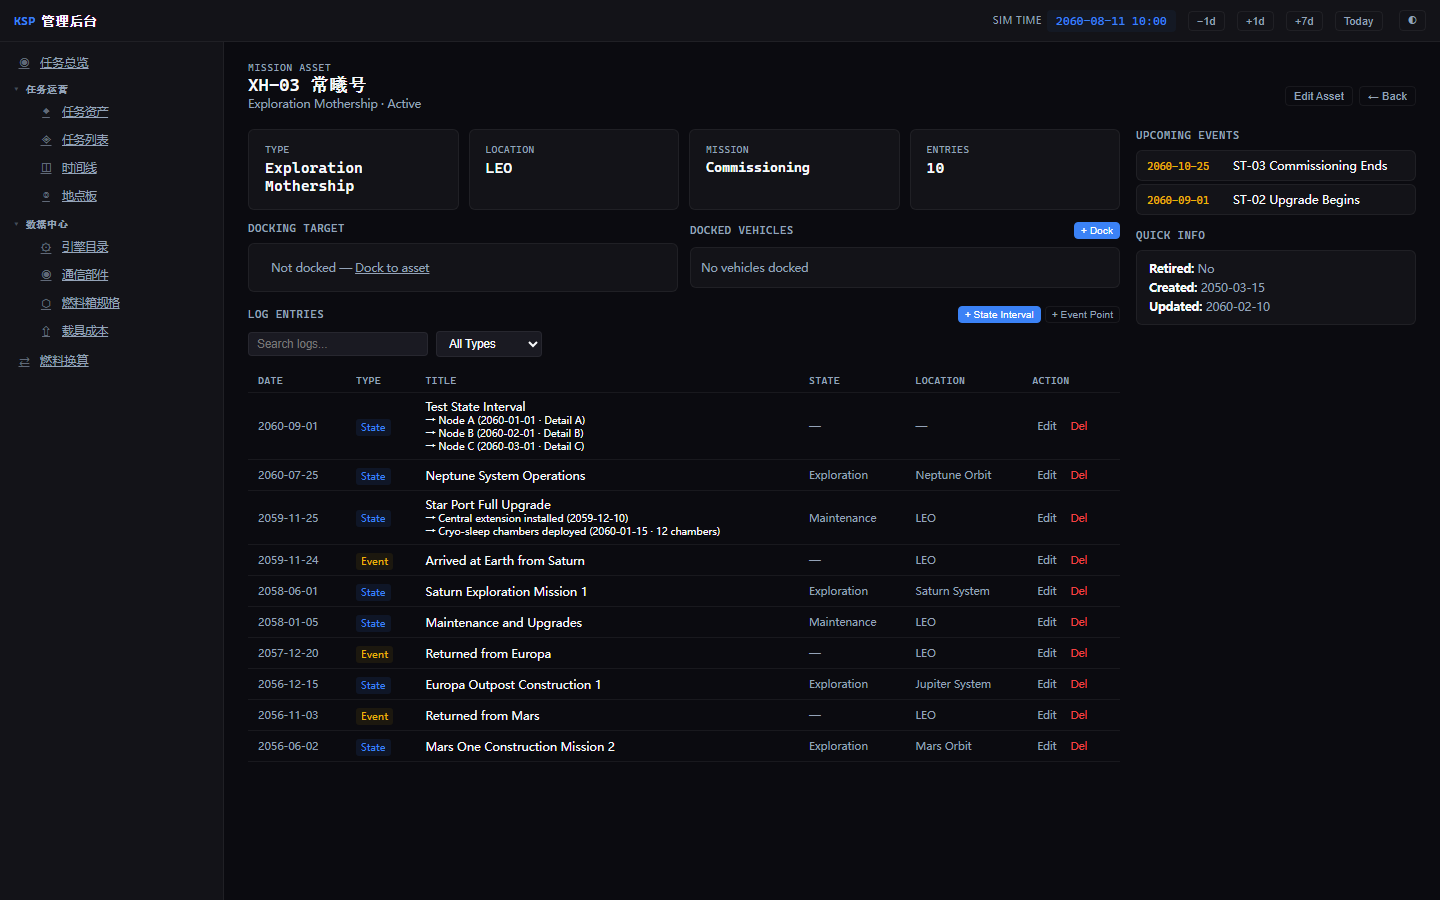1440x900 pixels.
Task: Open the ST-03 Commissioning Ends upcoming event
Action: (x=1275, y=166)
